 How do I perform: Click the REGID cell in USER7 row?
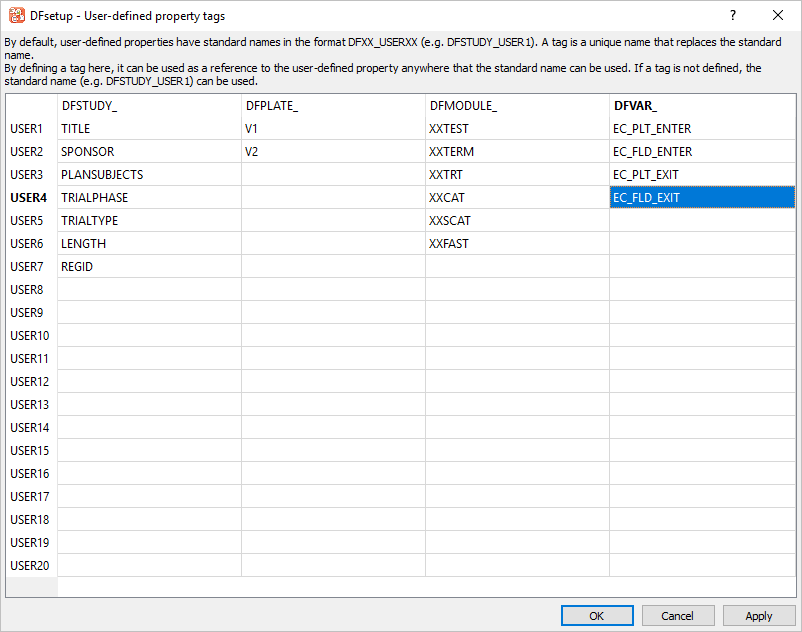[x=149, y=267]
